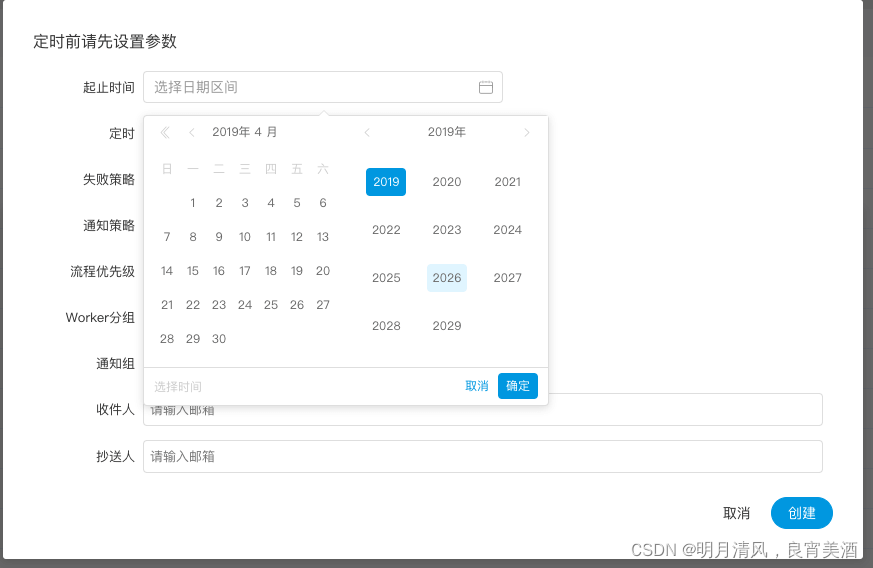Pick April 19 in the calendar
873x568 pixels.
tap(297, 271)
